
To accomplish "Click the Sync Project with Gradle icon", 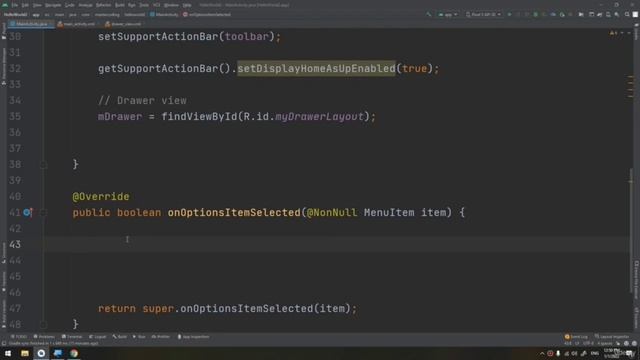I will [600, 14].
